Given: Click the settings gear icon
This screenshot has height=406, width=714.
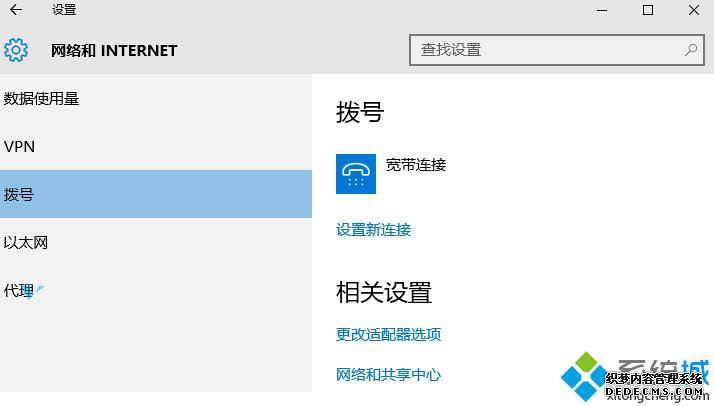Looking at the screenshot, I should tap(16, 50).
